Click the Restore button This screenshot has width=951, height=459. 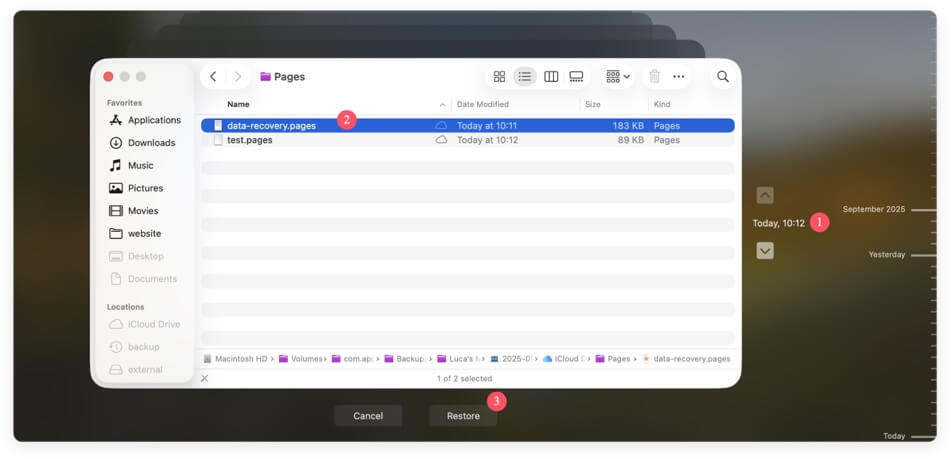tap(463, 416)
